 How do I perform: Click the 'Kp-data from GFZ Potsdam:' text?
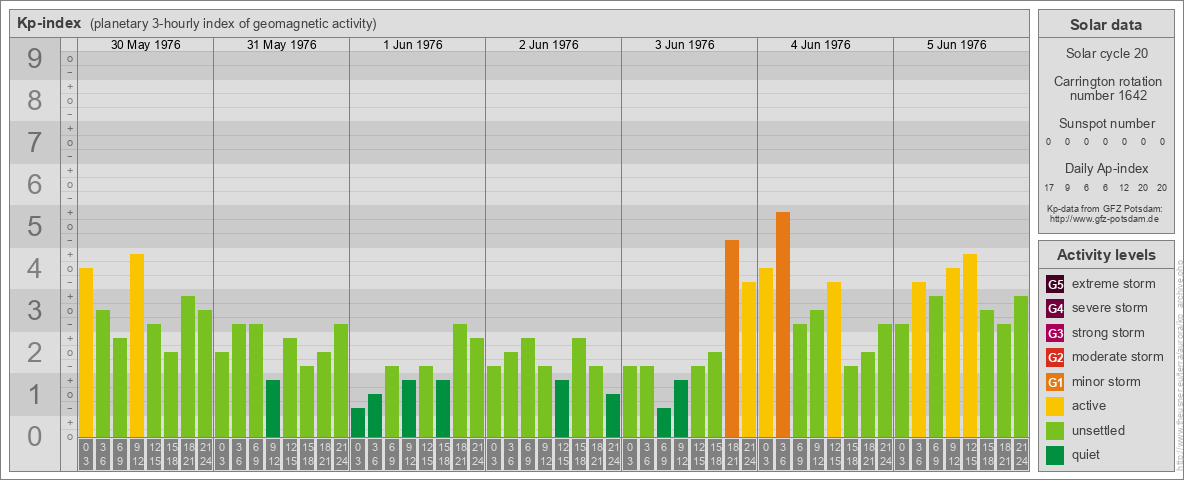[1106, 208]
